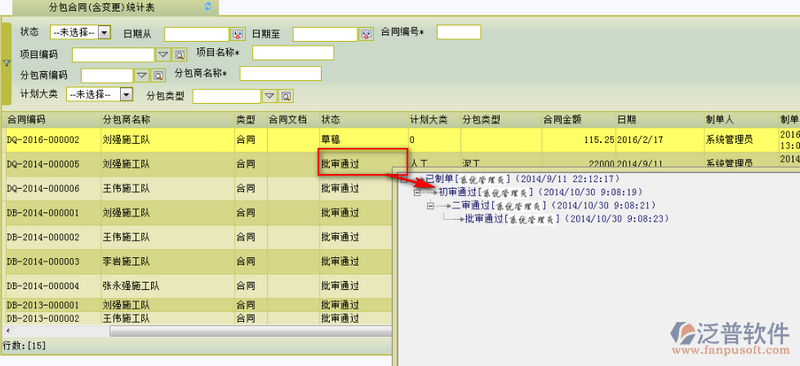Open the 日期至 calendar picker icon
Screen dimensions: 800x366
366,34
